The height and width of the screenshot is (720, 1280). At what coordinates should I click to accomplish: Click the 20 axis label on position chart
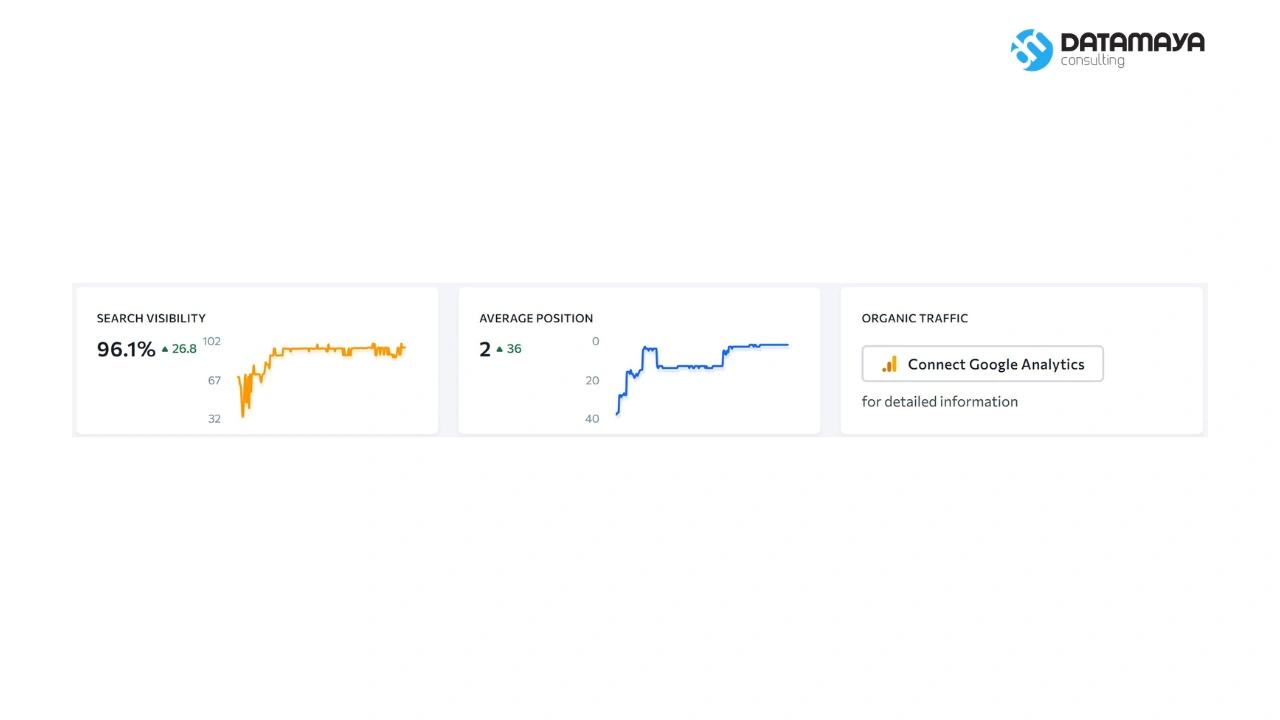click(x=592, y=380)
